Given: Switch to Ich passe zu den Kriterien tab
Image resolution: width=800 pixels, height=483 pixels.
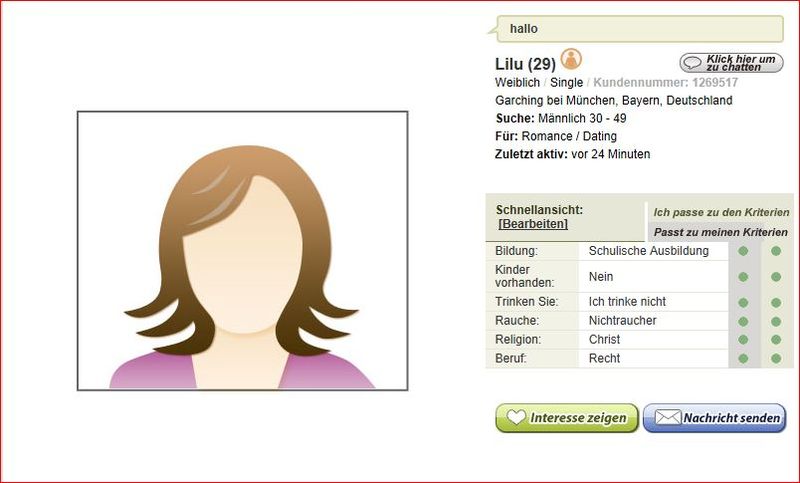Looking at the screenshot, I should click(721, 212).
